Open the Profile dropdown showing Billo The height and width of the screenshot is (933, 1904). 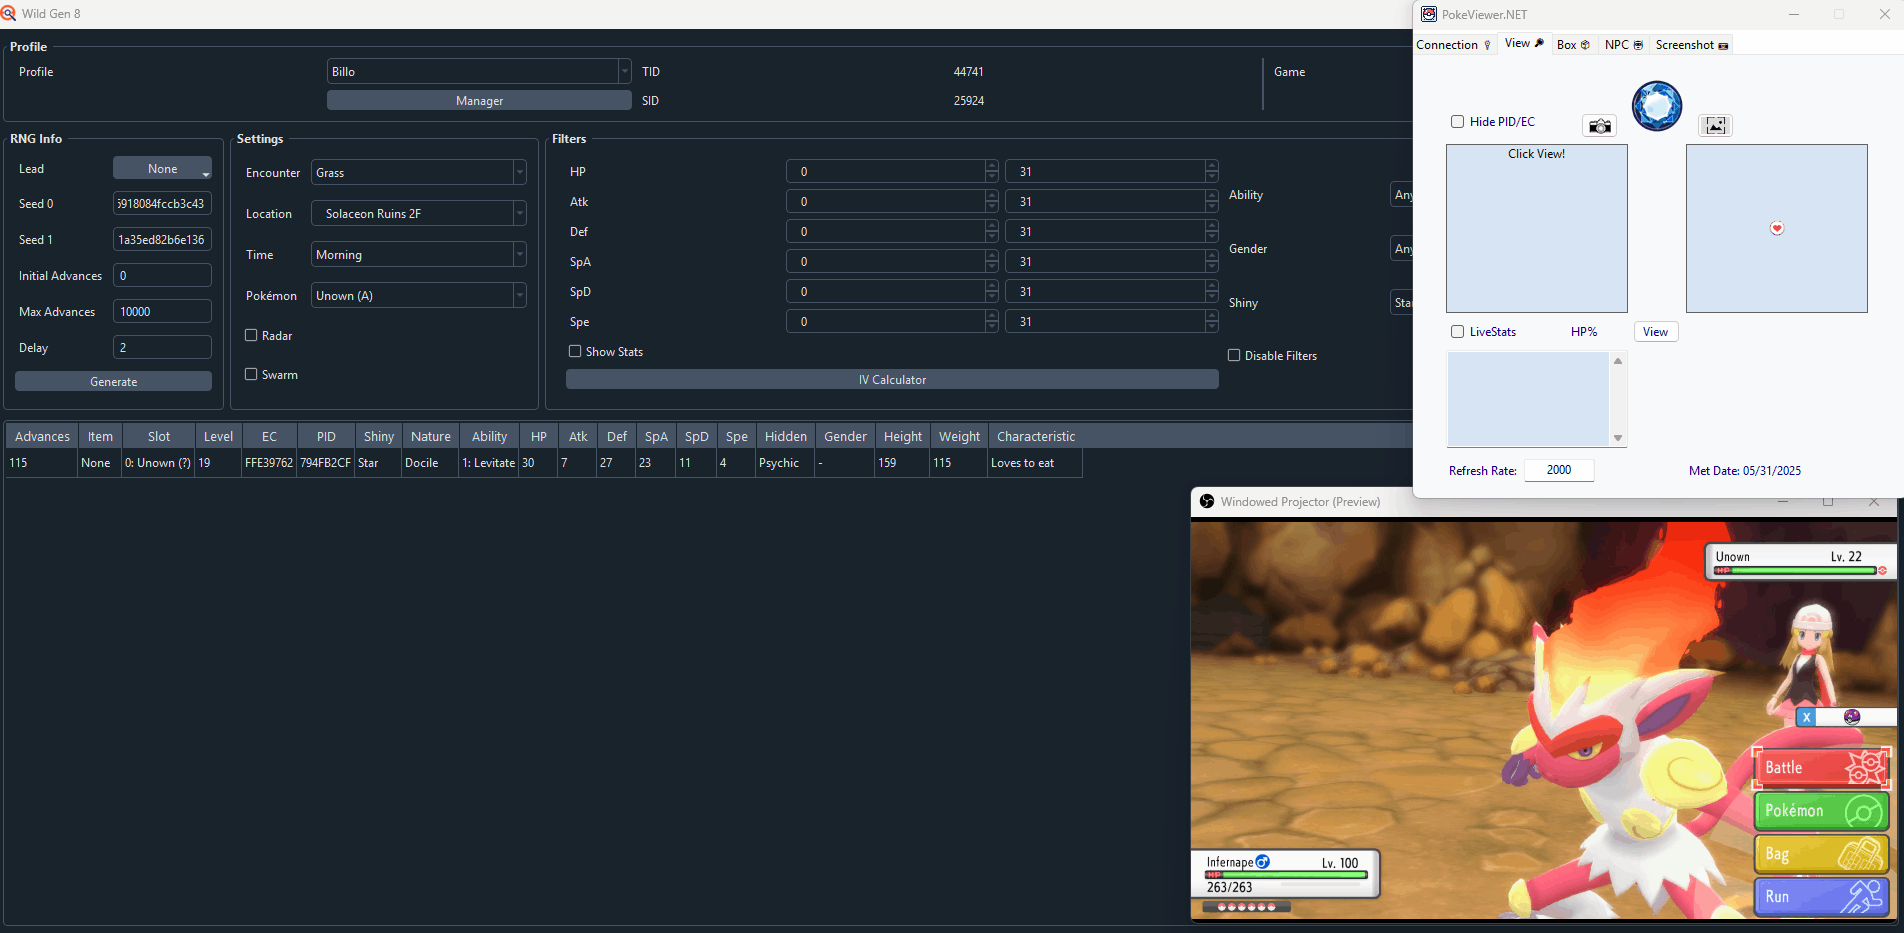point(479,72)
